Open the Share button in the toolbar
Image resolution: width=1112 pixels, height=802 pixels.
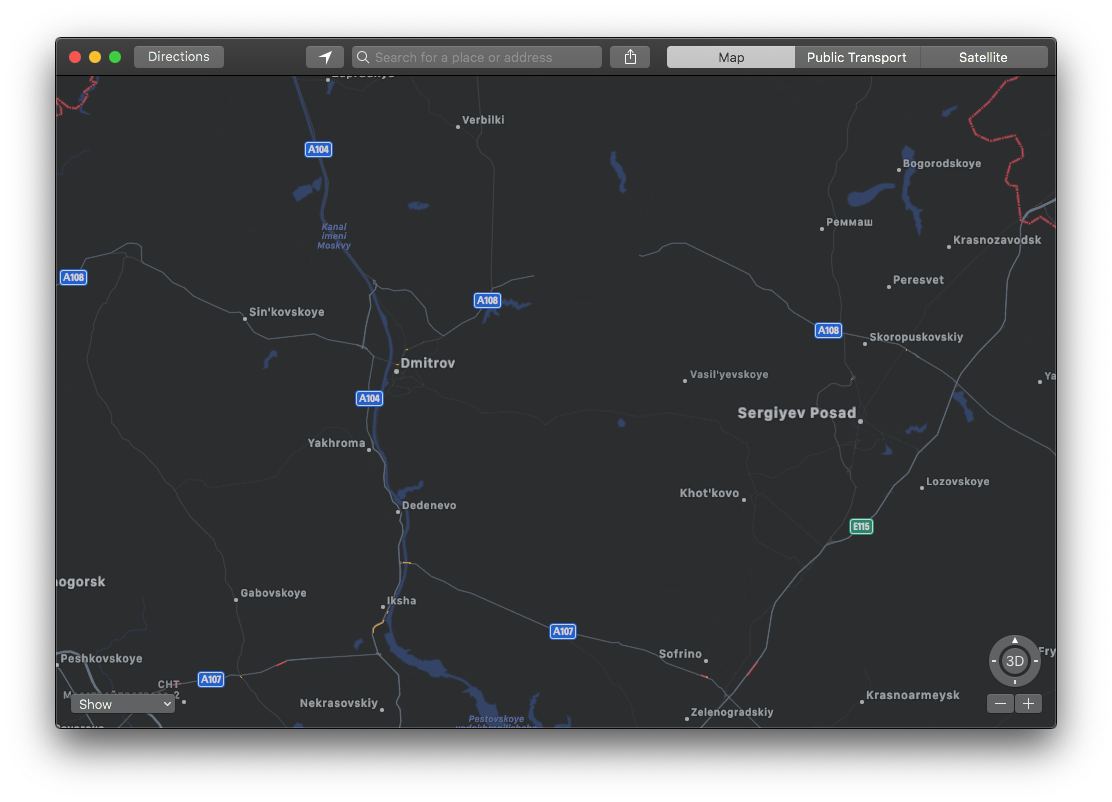630,57
